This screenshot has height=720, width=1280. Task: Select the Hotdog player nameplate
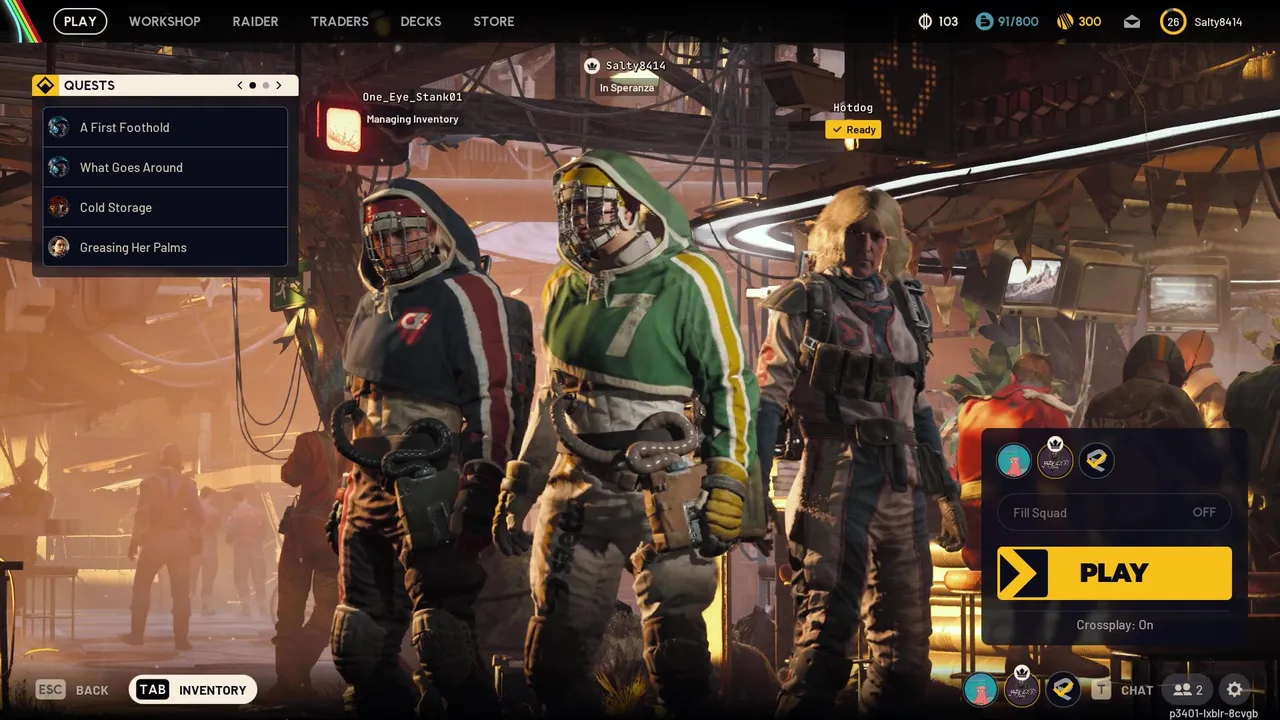pyautogui.click(x=853, y=108)
